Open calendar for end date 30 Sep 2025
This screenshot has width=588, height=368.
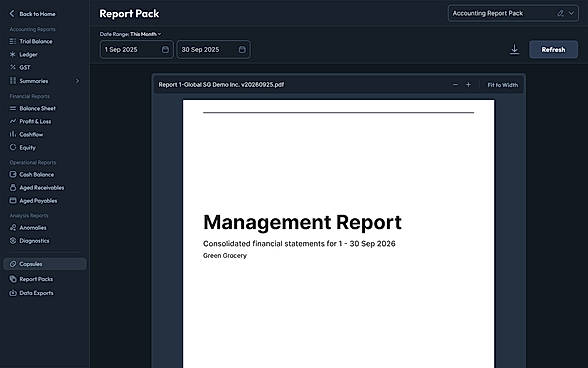click(242, 50)
